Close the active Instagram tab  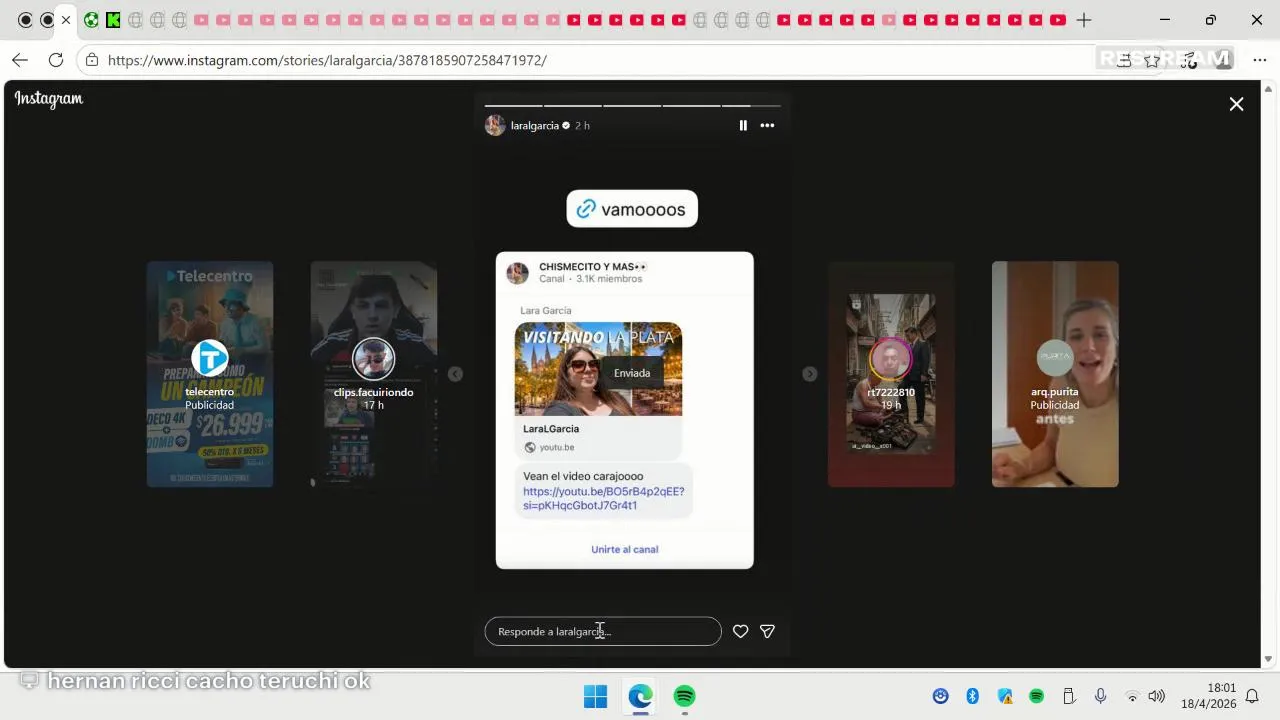[66, 20]
